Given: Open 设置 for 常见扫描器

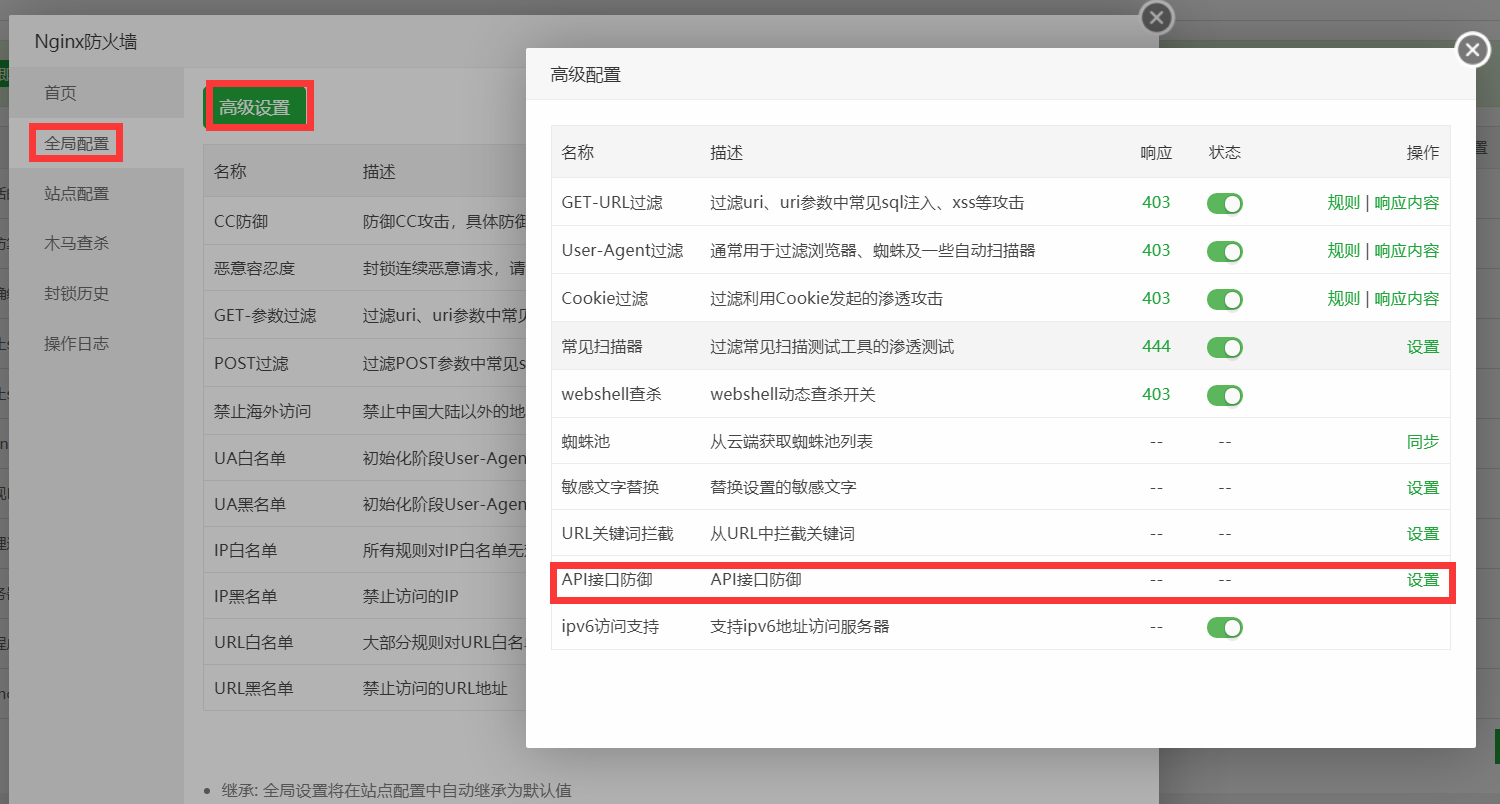Looking at the screenshot, I should pos(1423,346).
